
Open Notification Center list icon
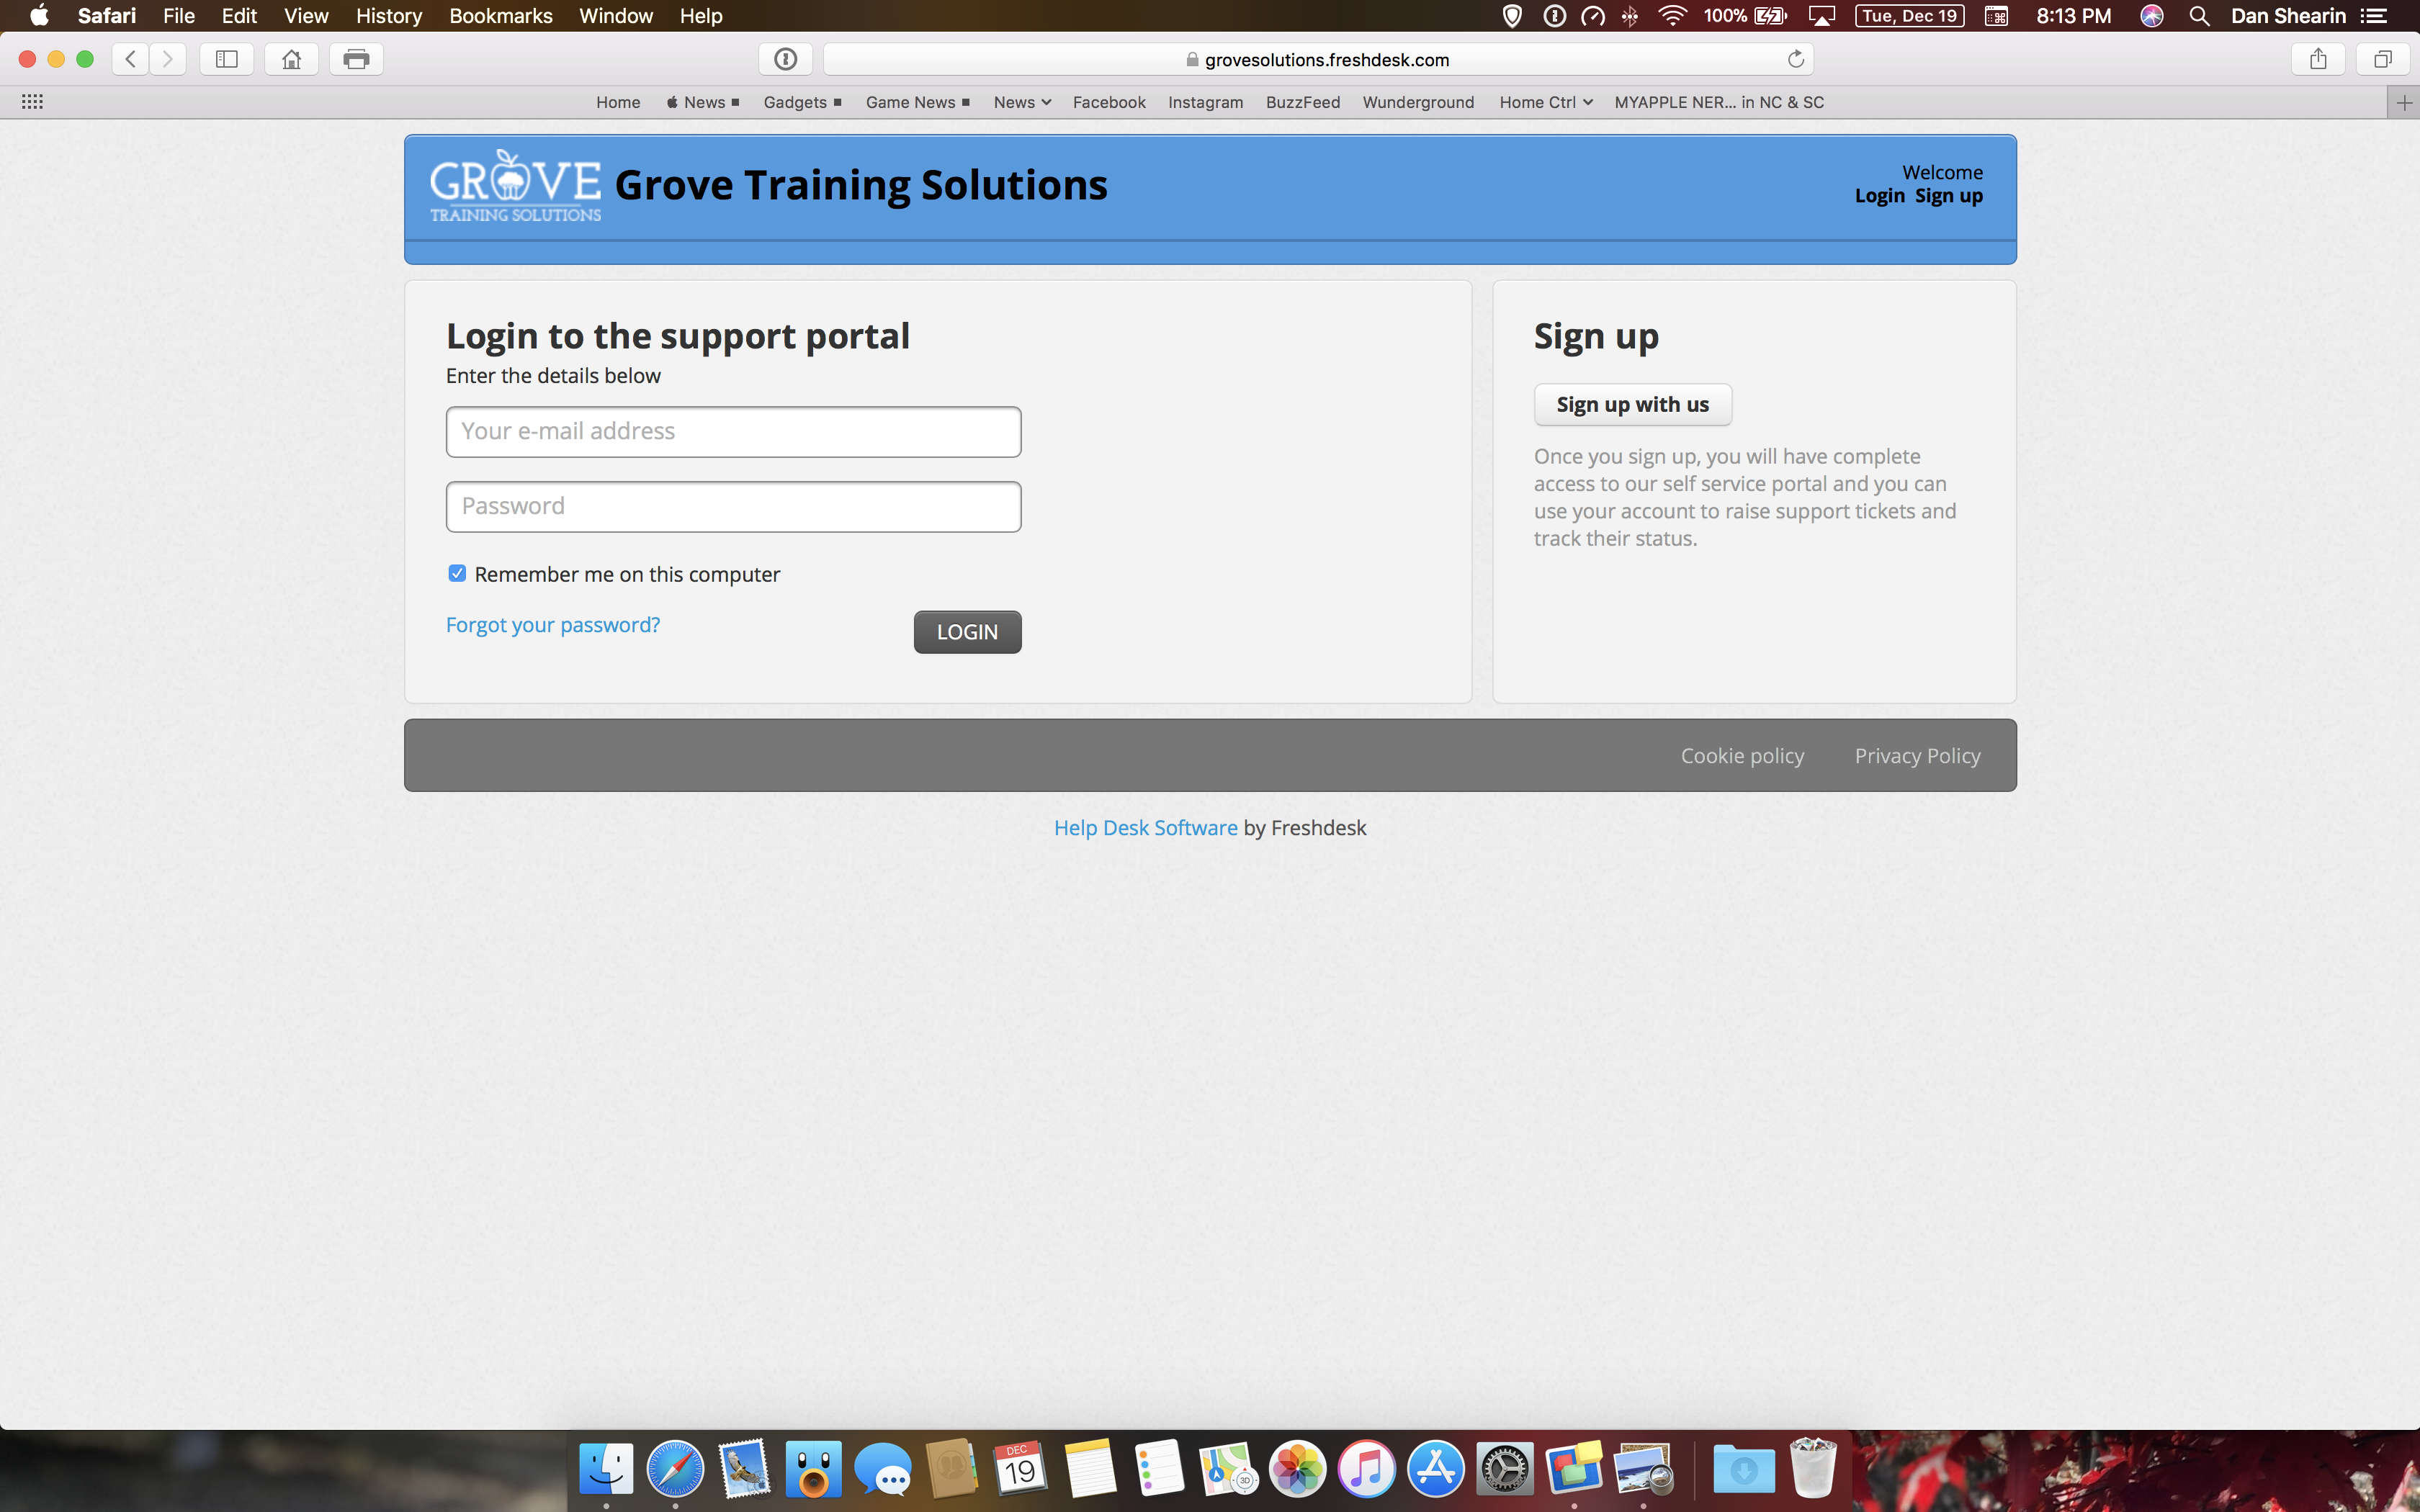coord(2374,16)
